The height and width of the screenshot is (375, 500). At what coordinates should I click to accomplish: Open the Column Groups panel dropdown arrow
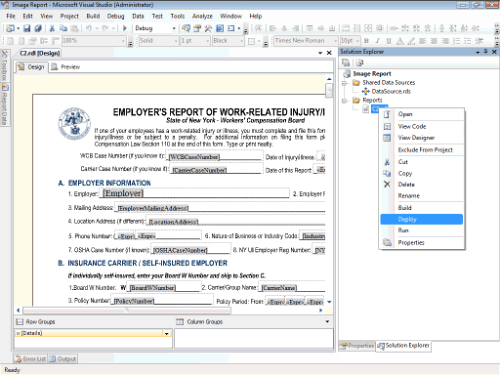pyautogui.click(x=327, y=322)
